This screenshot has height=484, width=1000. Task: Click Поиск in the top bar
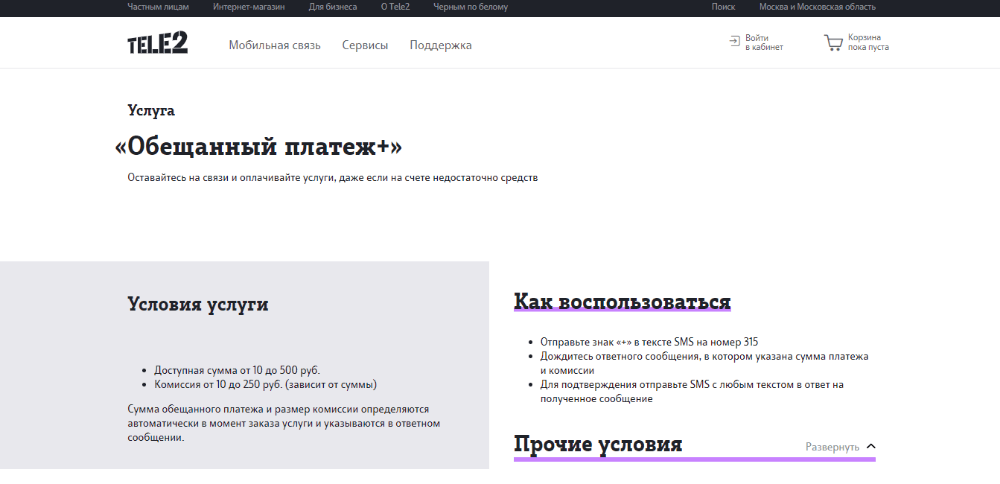[x=722, y=7]
